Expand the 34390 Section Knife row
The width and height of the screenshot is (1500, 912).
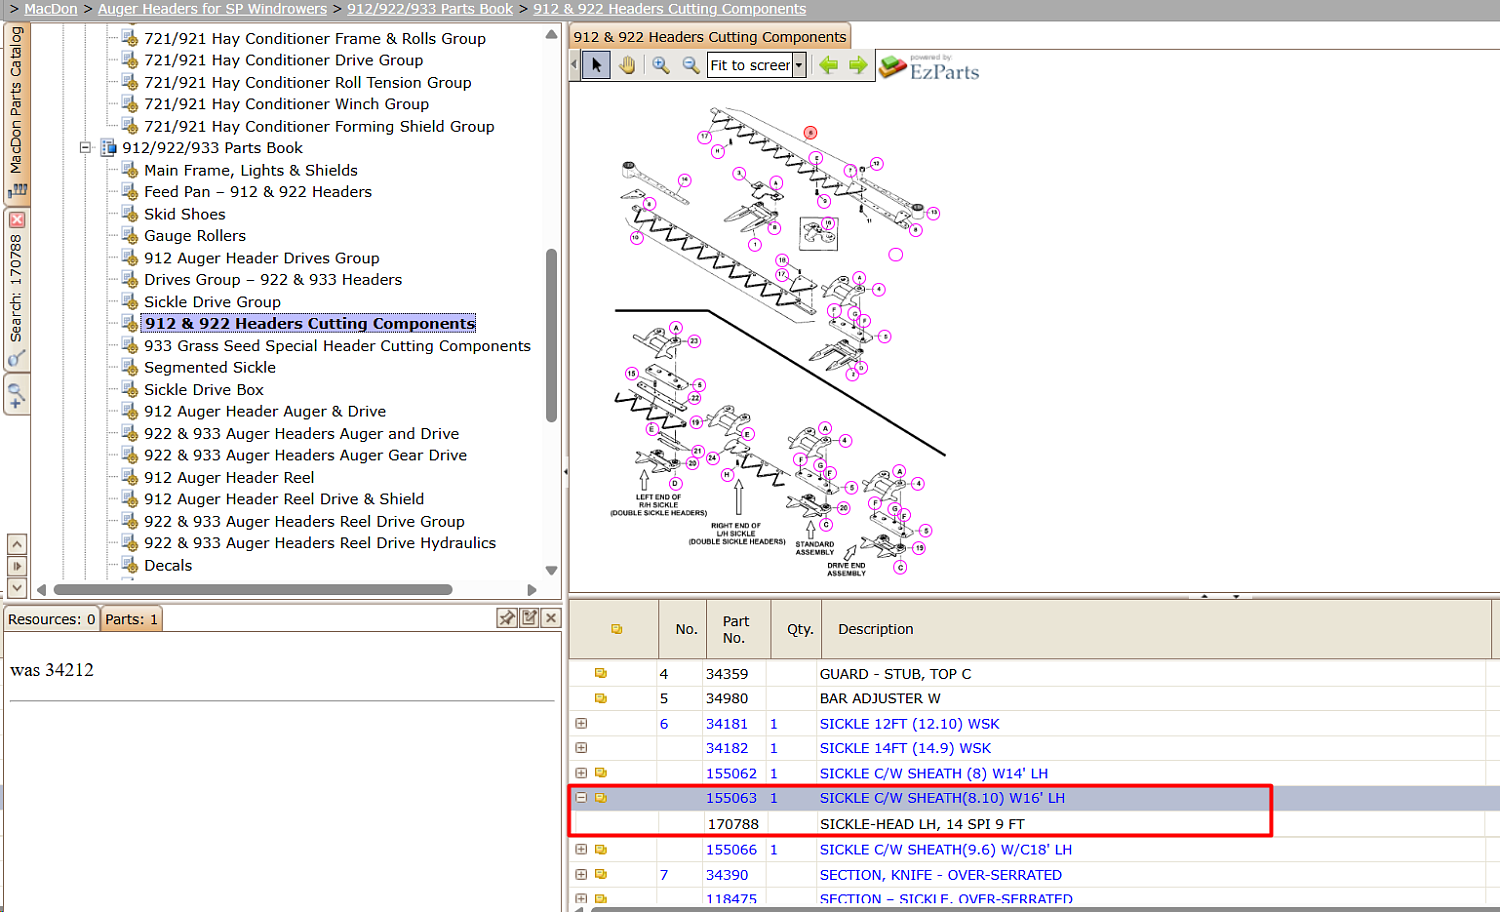(x=581, y=874)
